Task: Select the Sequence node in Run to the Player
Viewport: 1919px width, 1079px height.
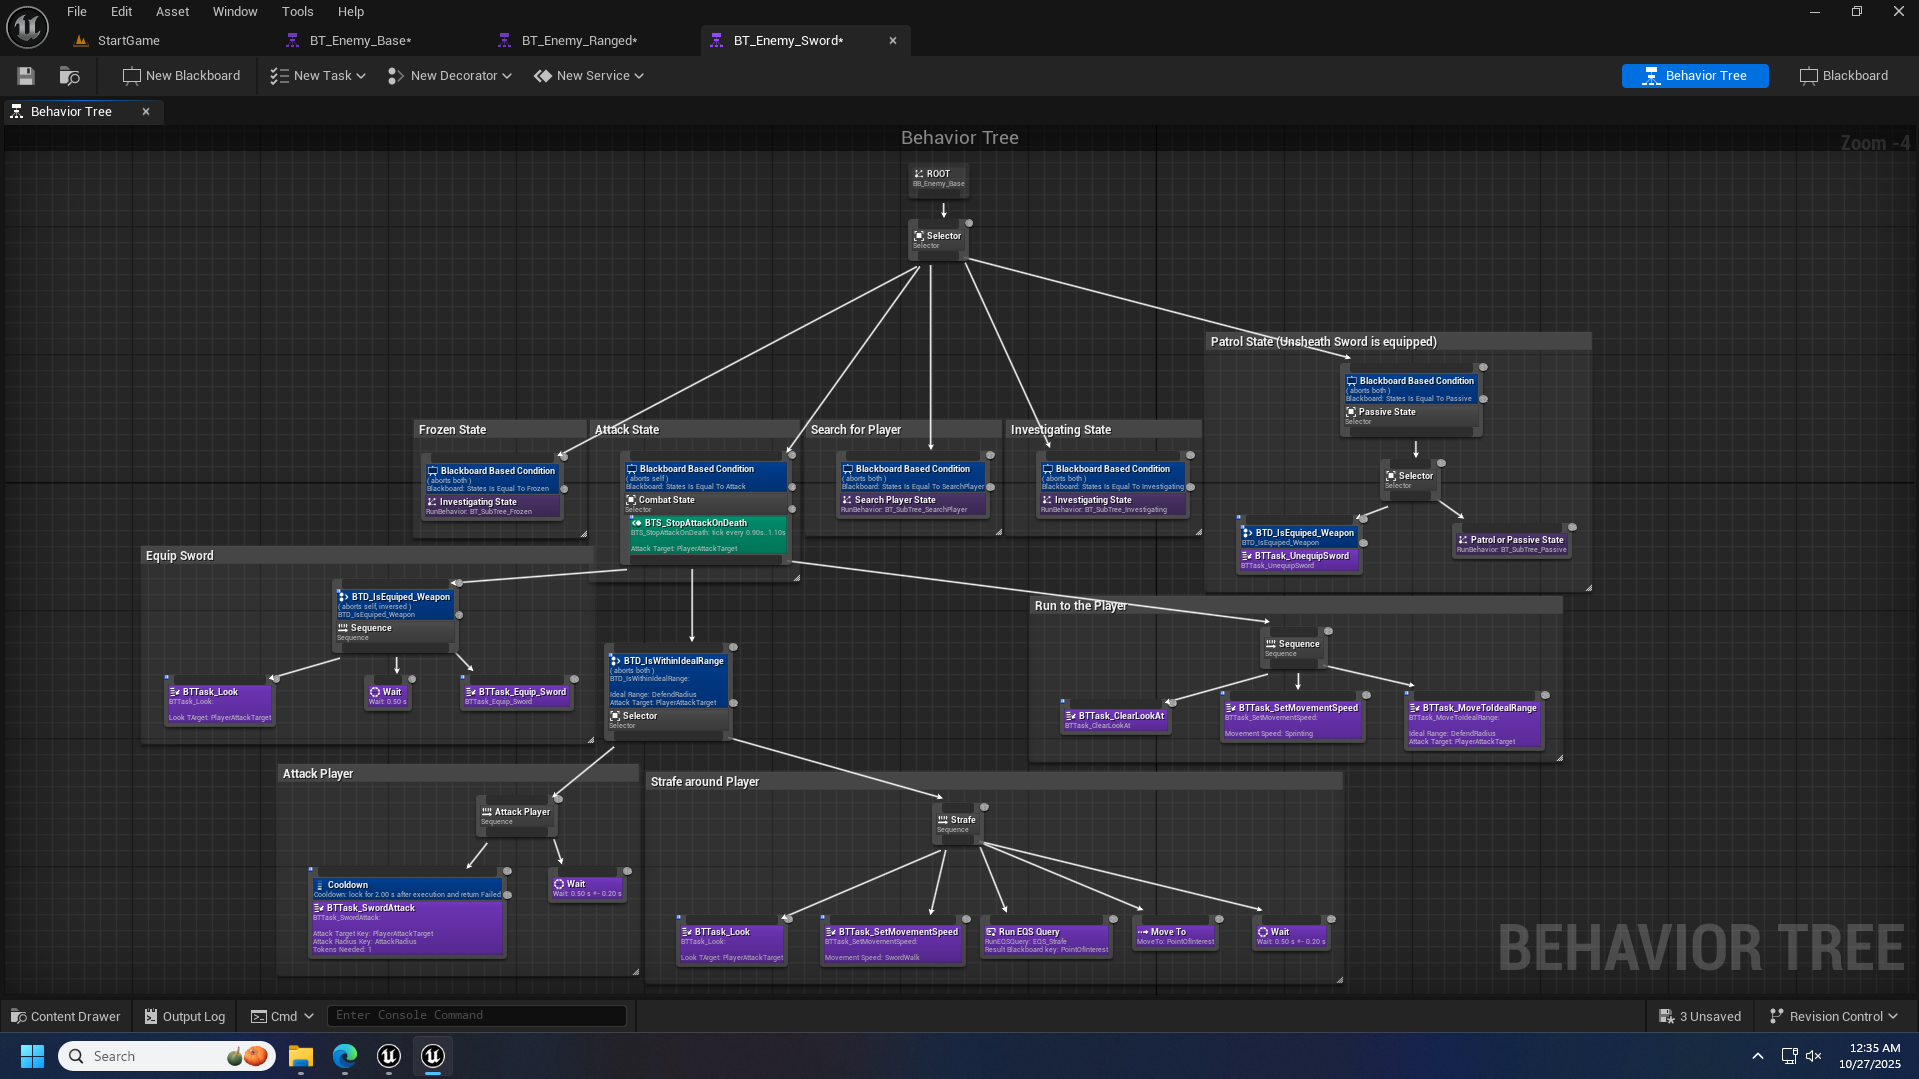Action: tap(1294, 648)
